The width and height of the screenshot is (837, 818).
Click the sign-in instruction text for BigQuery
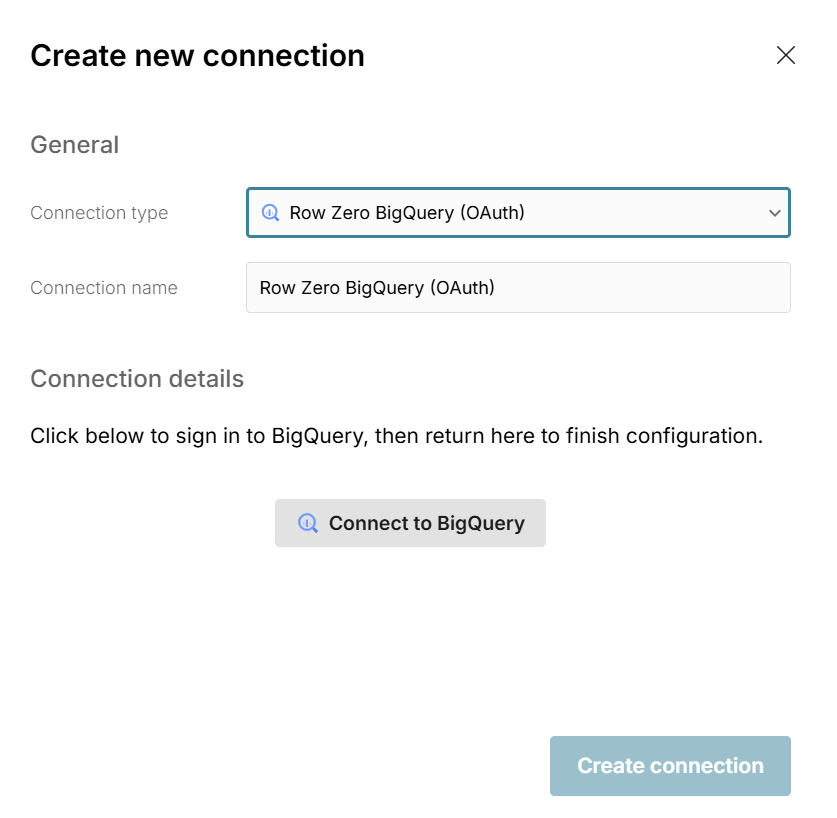pyautogui.click(x=398, y=436)
